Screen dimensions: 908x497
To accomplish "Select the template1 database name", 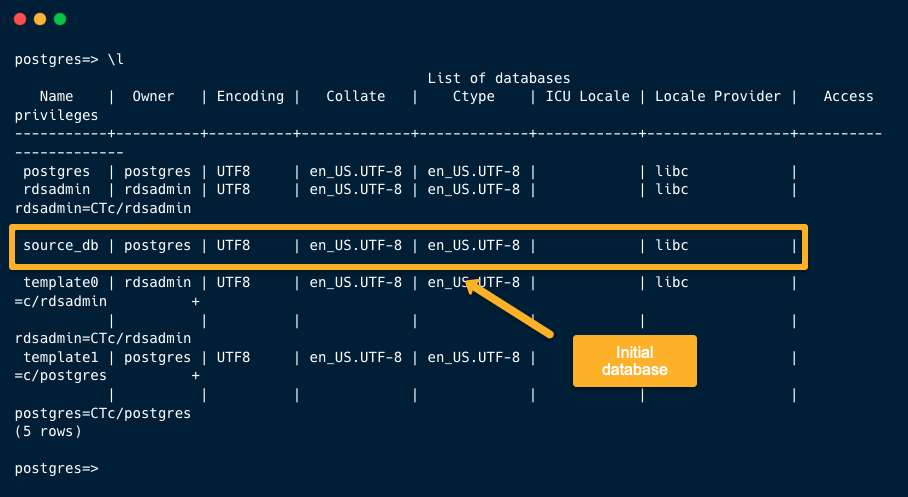I will point(61,357).
